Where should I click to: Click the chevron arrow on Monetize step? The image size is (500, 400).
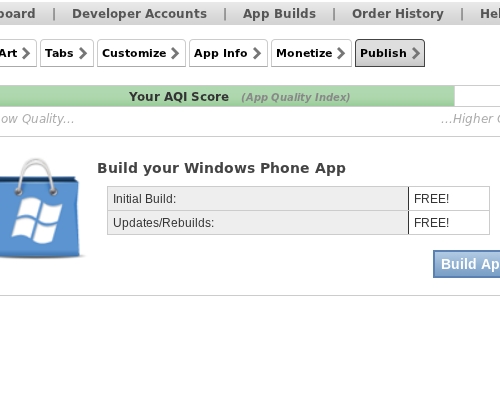tap(341, 53)
